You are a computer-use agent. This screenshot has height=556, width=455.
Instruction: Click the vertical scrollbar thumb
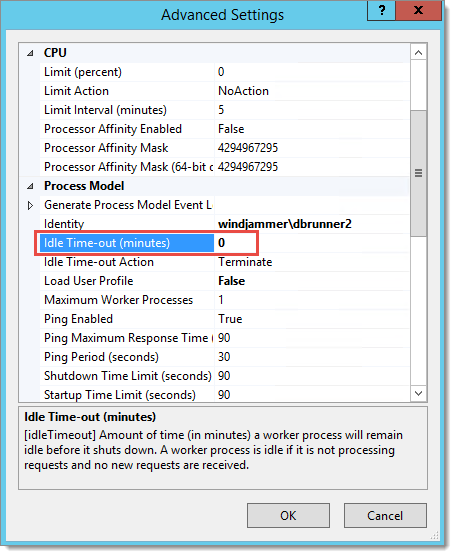click(419, 173)
